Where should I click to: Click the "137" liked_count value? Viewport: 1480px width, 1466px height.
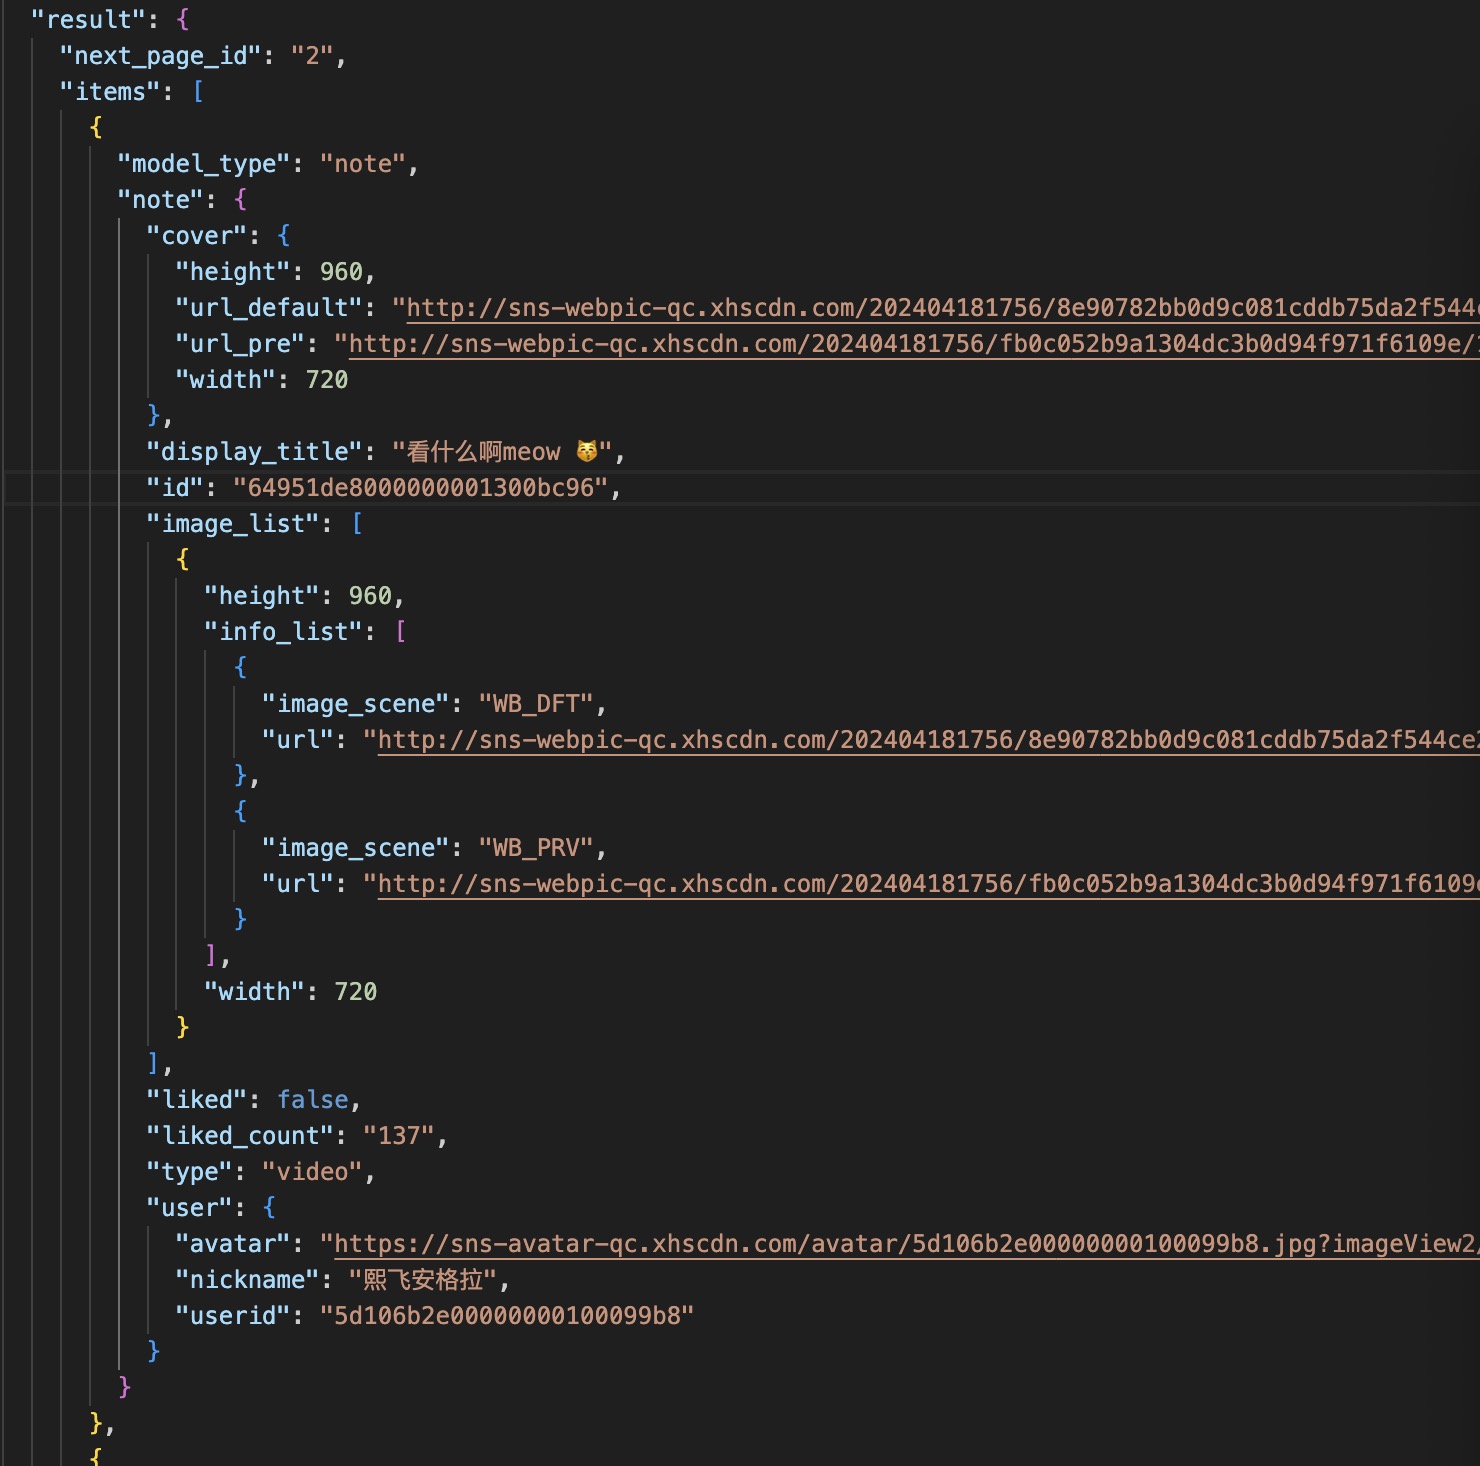click(x=399, y=1136)
